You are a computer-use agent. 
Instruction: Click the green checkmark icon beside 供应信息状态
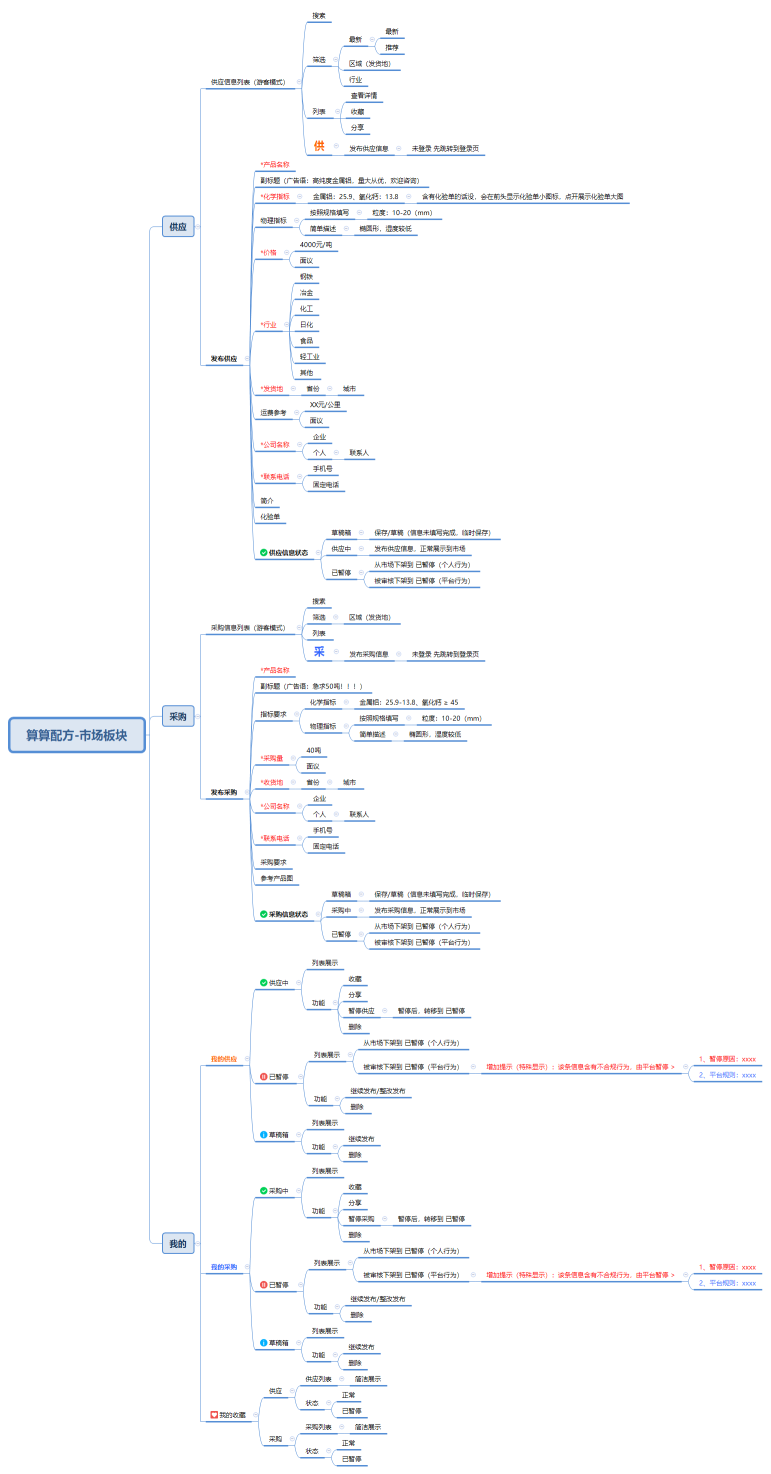coord(264,552)
